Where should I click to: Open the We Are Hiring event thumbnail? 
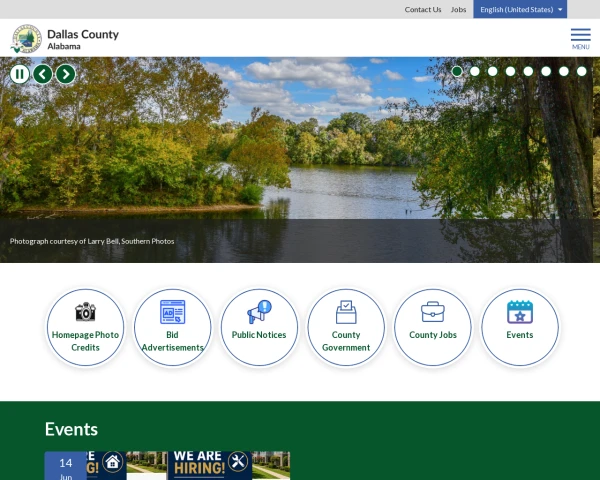coord(167,465)
